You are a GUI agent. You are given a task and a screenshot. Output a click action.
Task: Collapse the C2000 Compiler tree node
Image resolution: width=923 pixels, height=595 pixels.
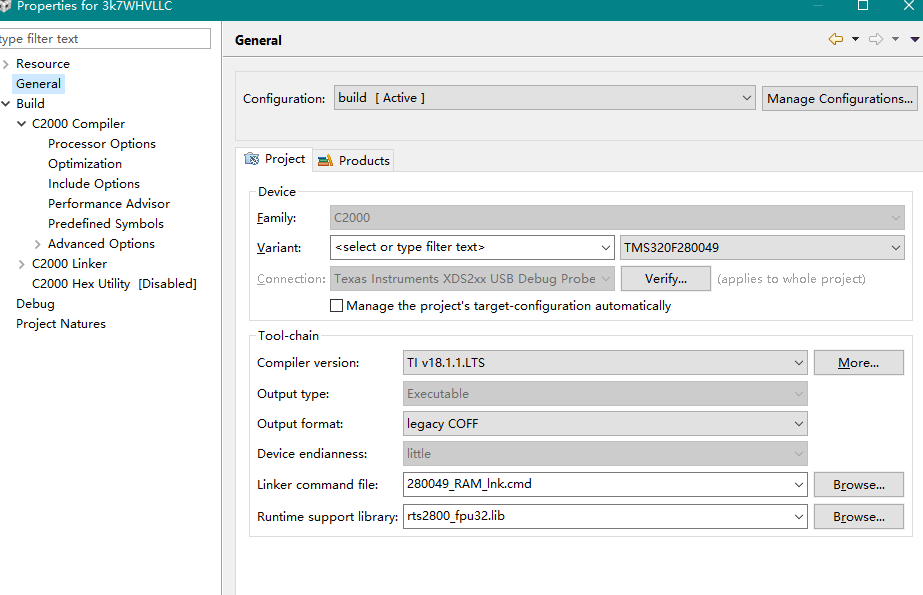pyautogui.click(x=22, y=124)
